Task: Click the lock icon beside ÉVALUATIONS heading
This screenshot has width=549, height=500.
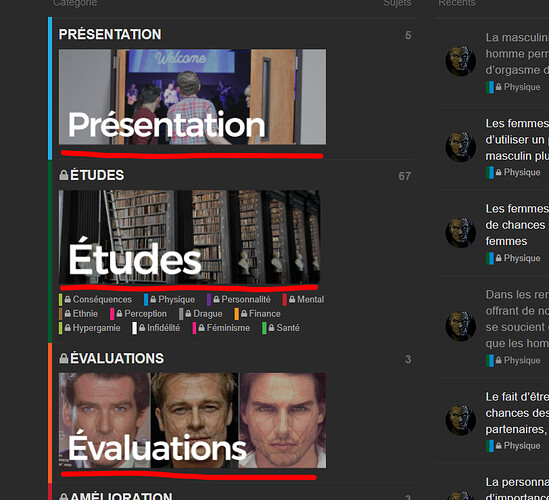Action: coord(64,358)
